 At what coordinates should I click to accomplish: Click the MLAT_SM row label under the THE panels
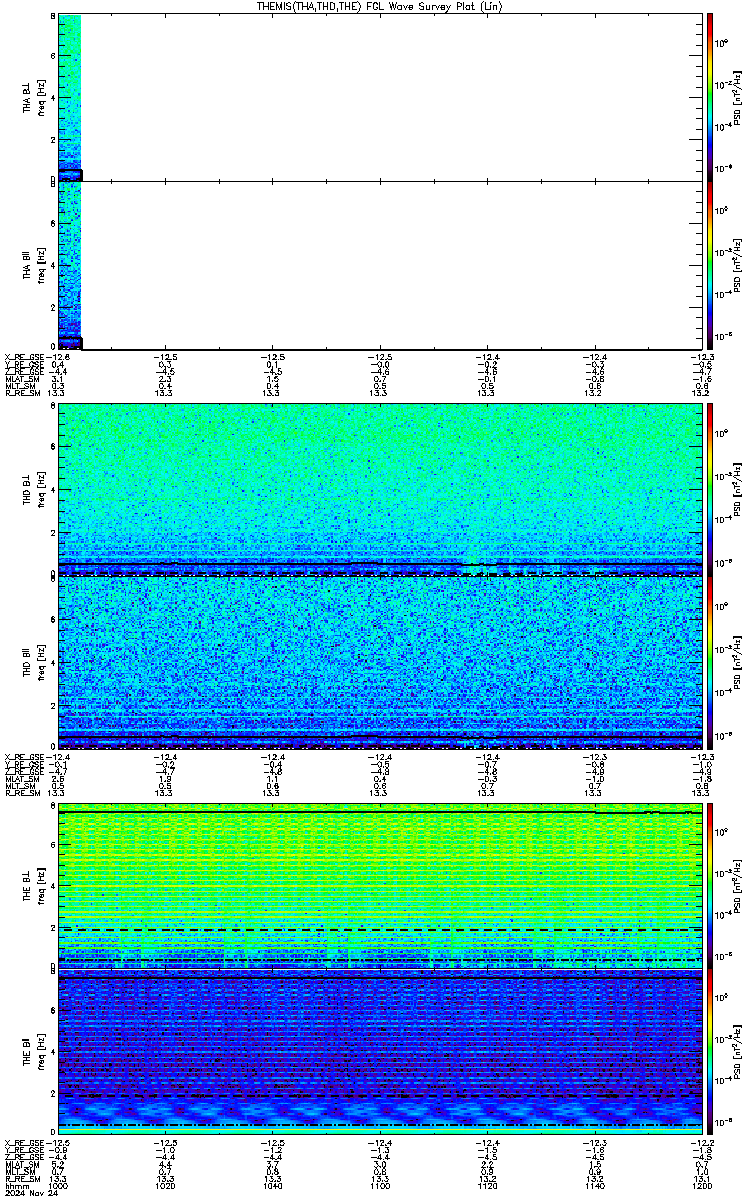pos(22,1164)
